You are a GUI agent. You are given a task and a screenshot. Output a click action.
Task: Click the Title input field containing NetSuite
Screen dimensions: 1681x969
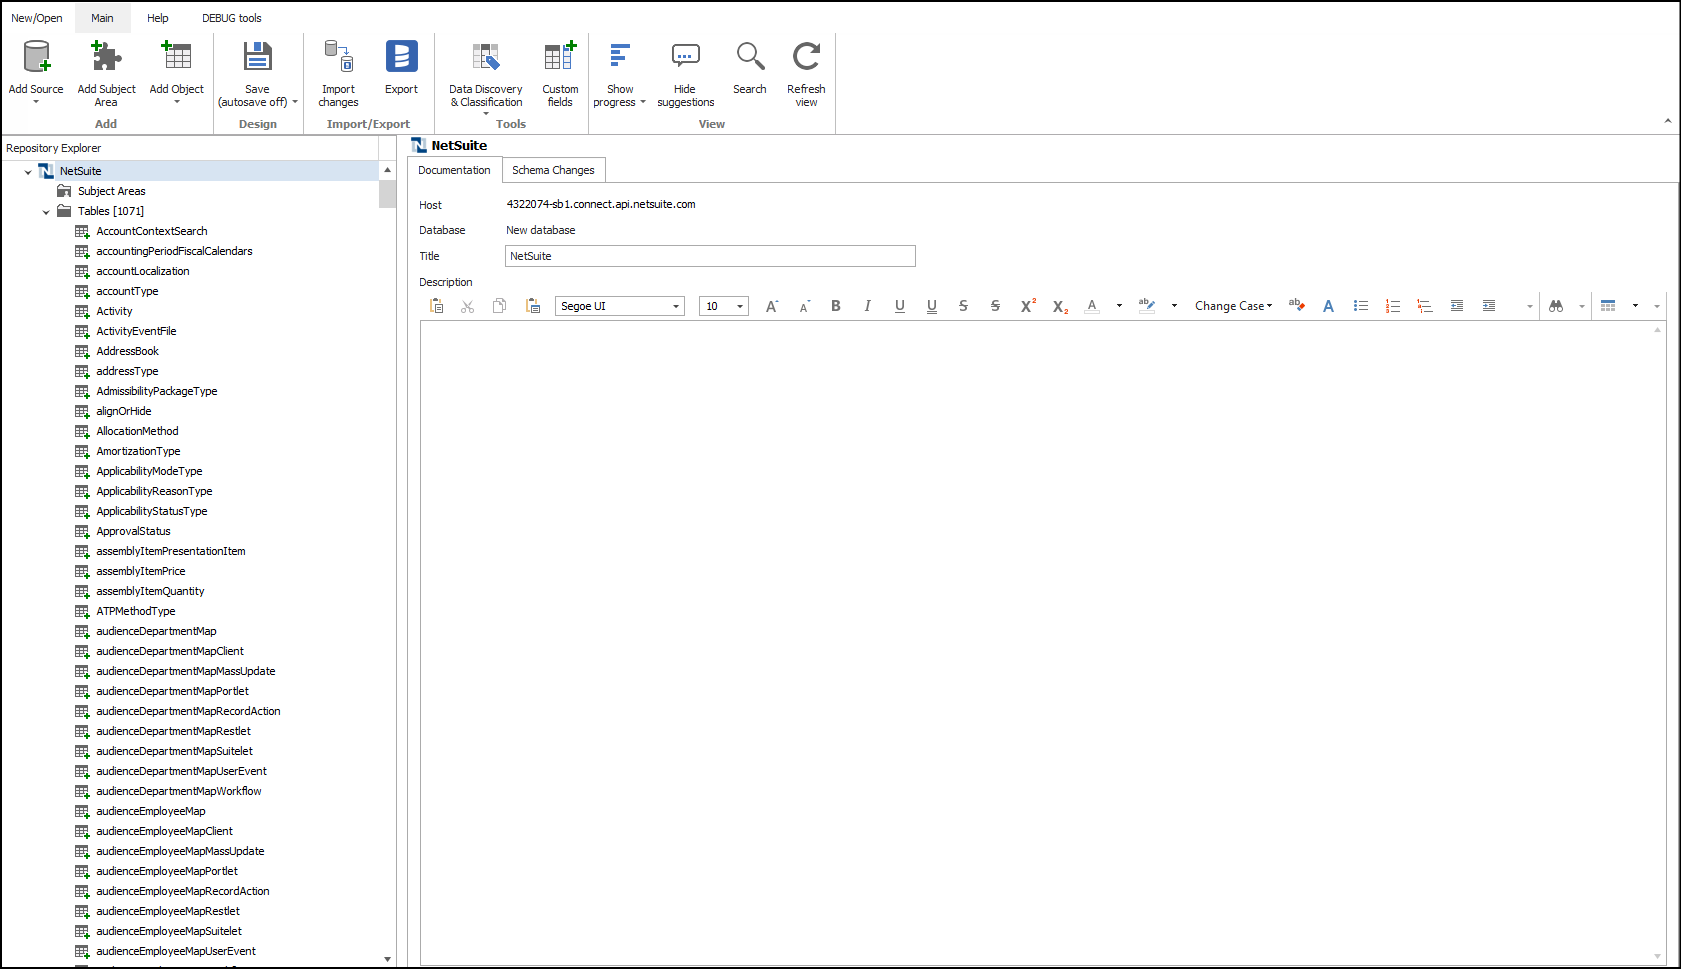[710, 256]
